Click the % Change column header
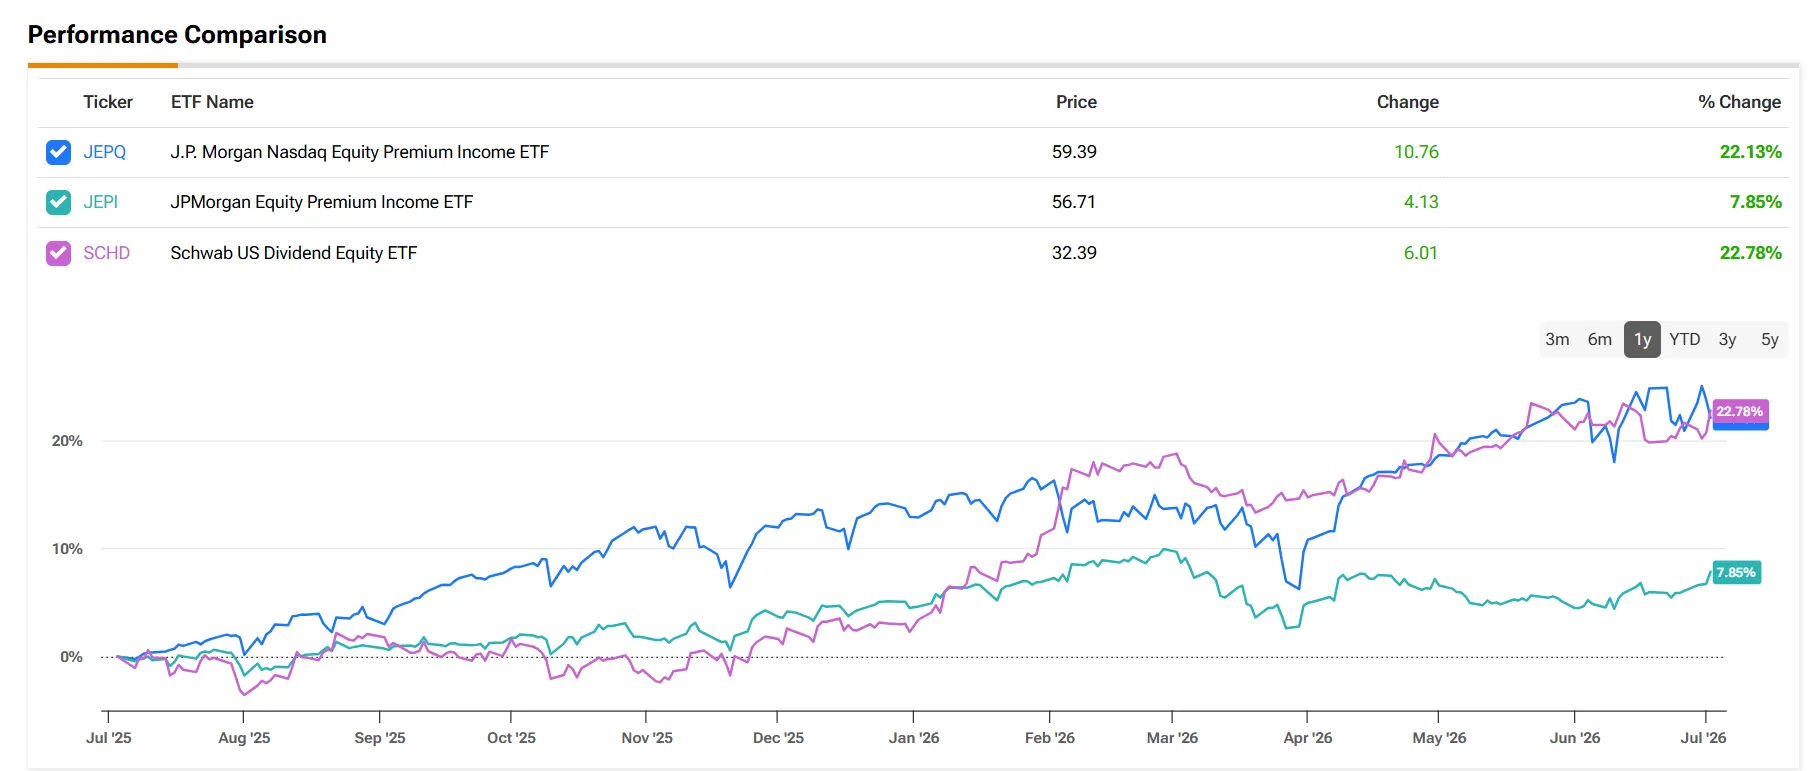 click(1740, 102)
